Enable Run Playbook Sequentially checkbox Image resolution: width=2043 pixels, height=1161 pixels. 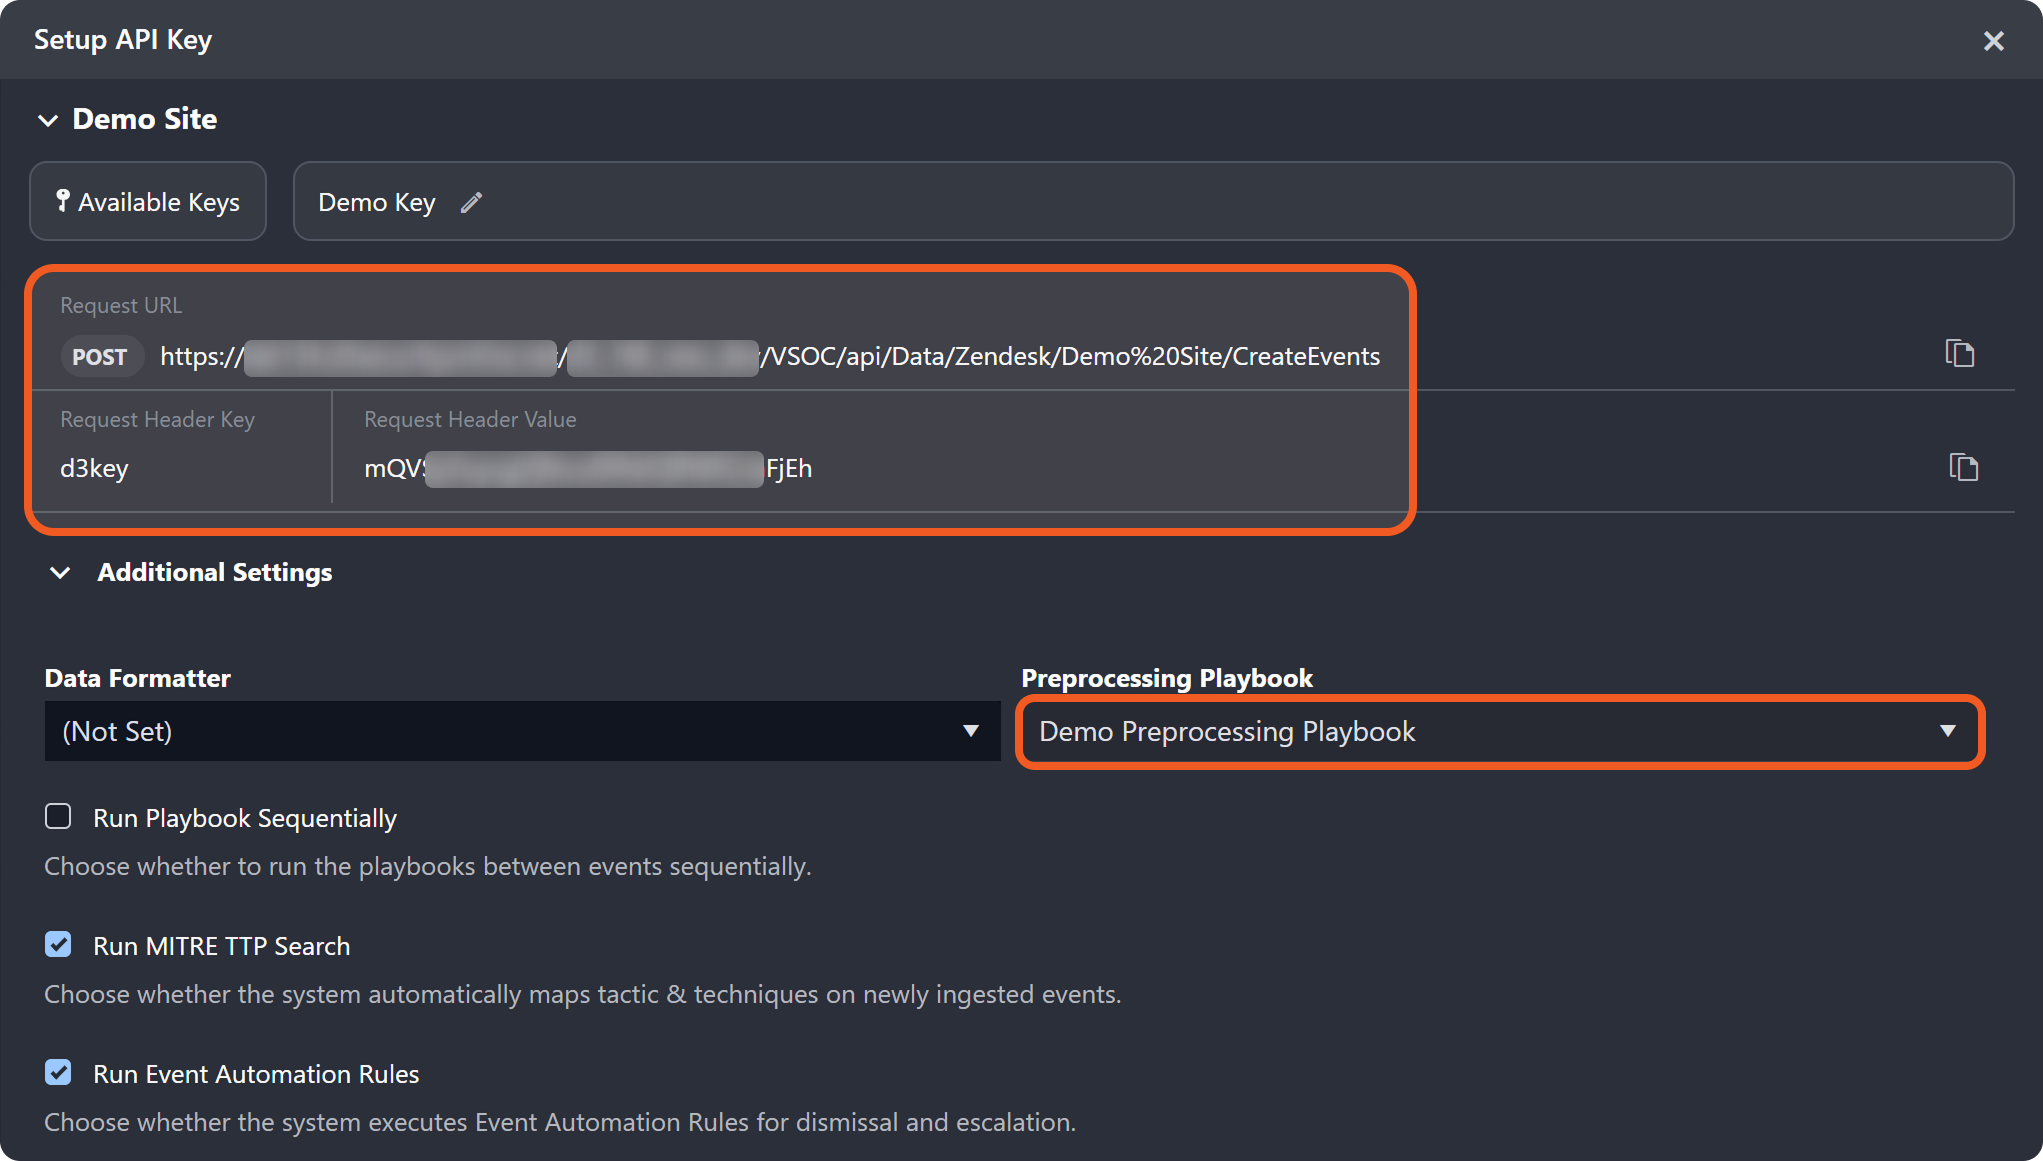58,817
